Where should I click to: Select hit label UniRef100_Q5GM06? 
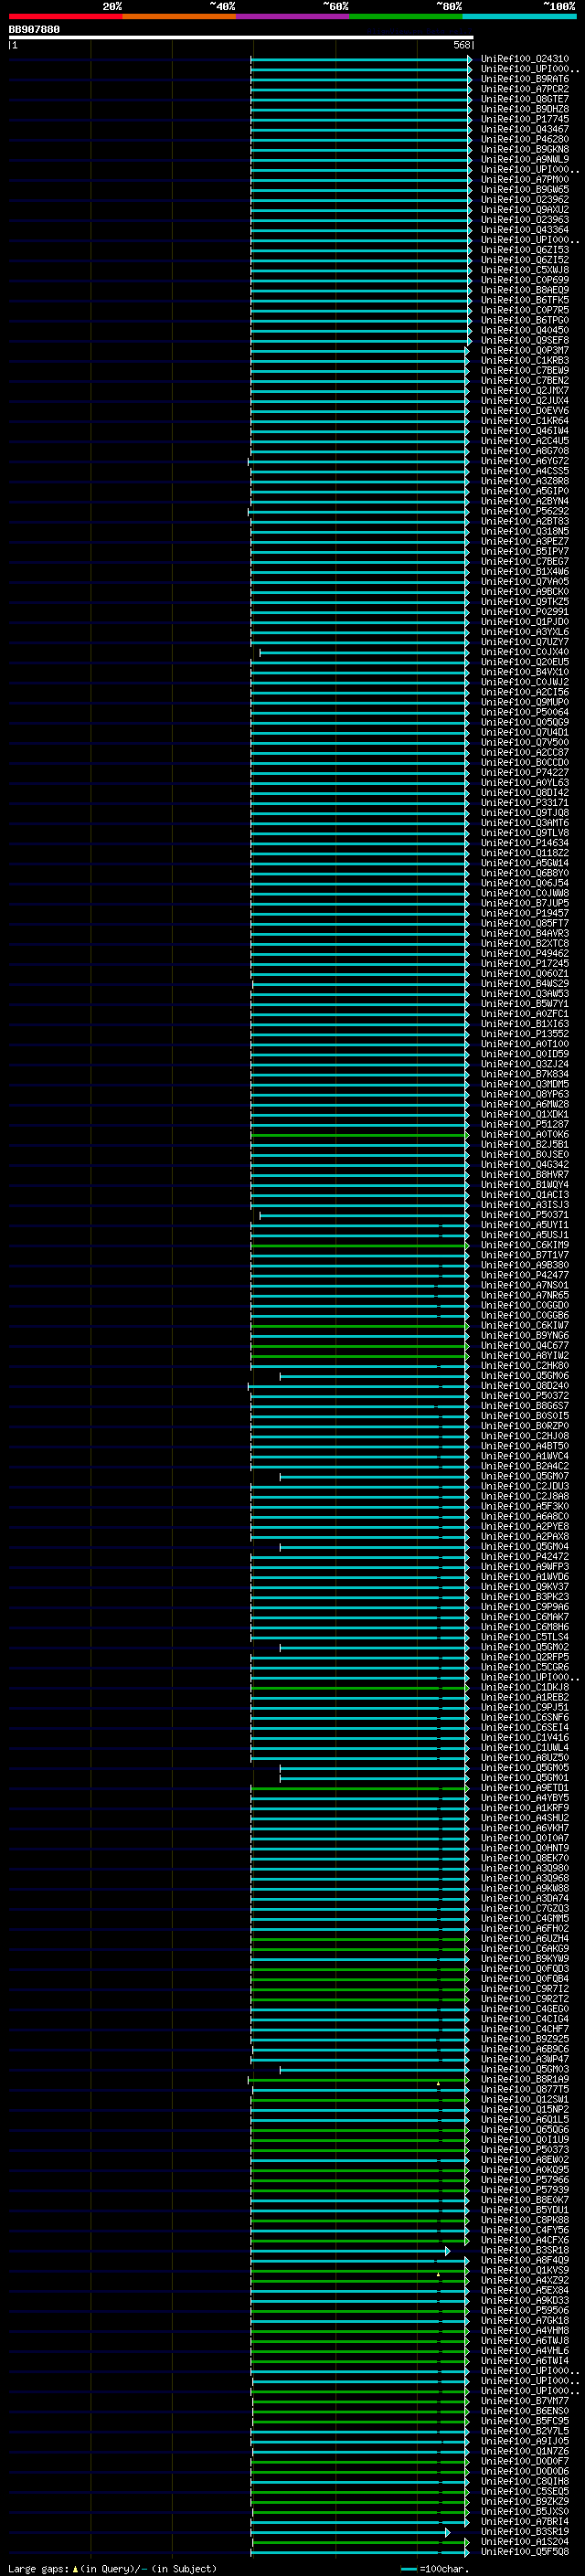point(525,1375)
